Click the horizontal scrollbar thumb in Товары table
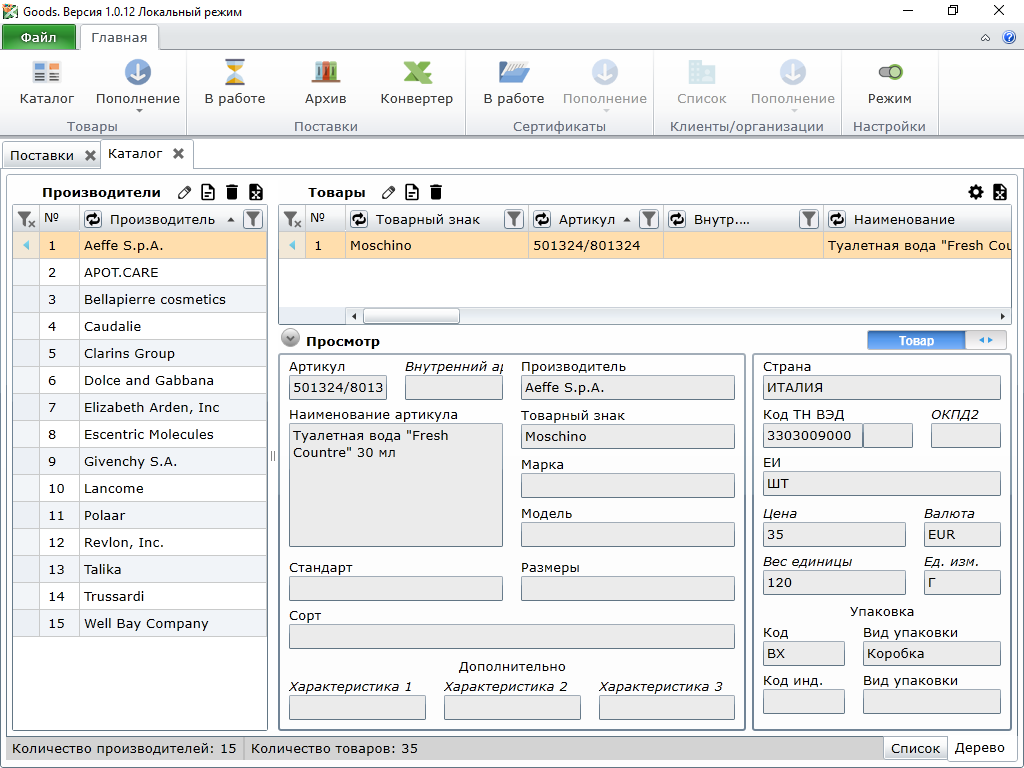Screen dimensions: 1024x768 pyautogui.click(x=411, y=316)
